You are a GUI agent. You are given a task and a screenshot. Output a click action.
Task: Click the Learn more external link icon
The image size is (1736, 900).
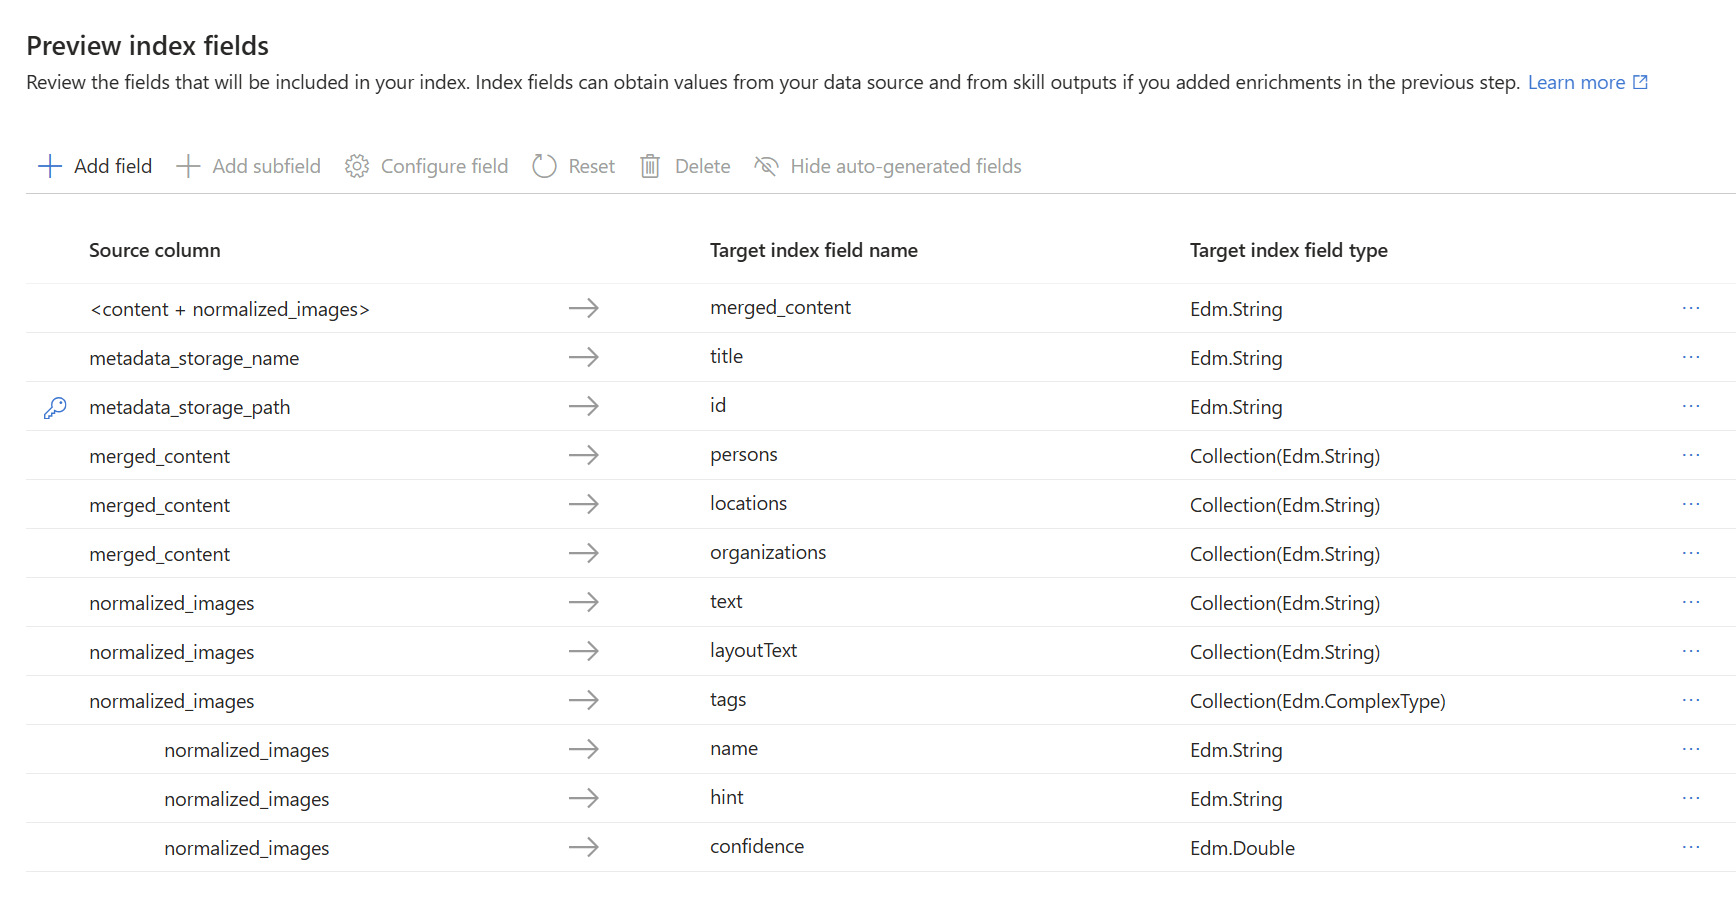(x=1640, y=82)
